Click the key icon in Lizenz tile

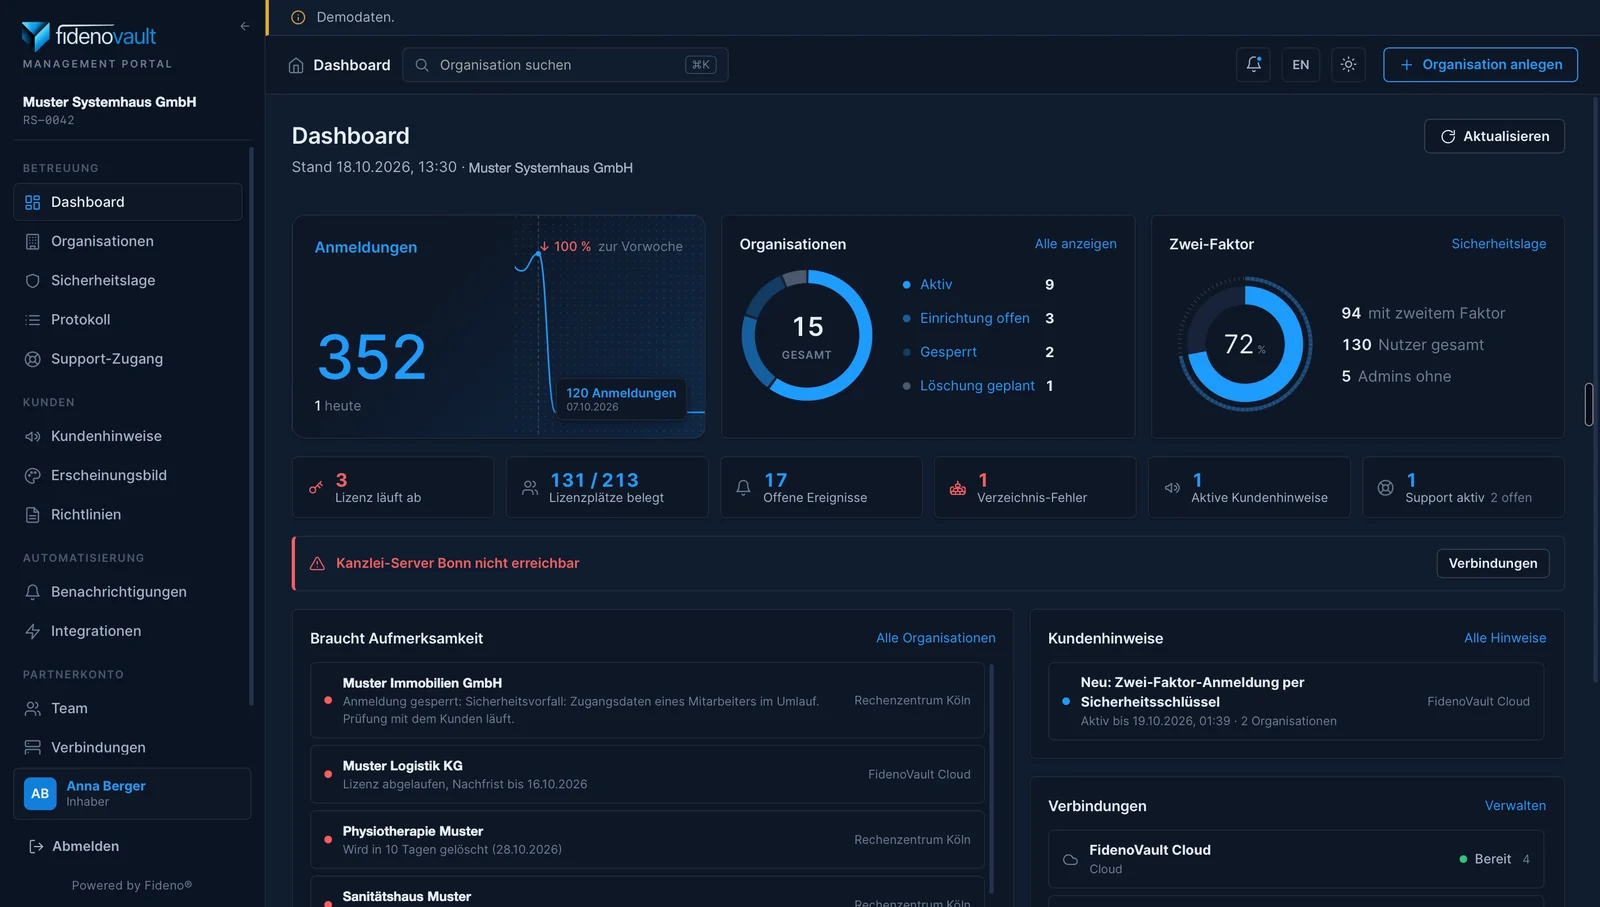(x=316, y=487)
